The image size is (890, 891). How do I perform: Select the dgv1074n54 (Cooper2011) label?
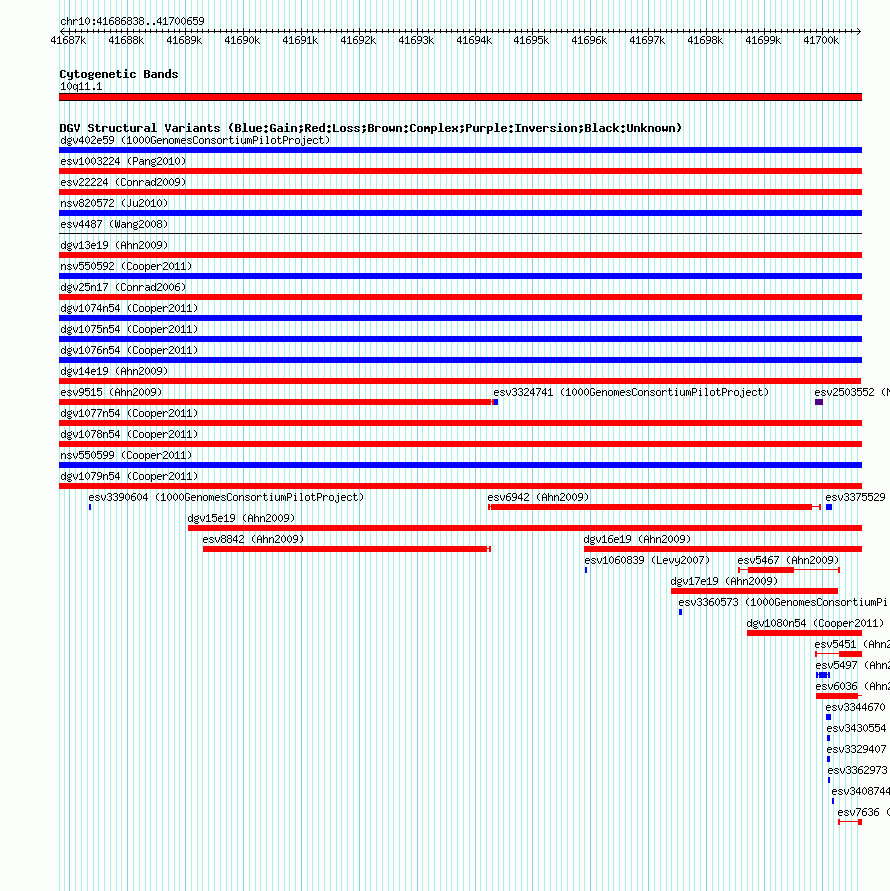tap(129, 309)
